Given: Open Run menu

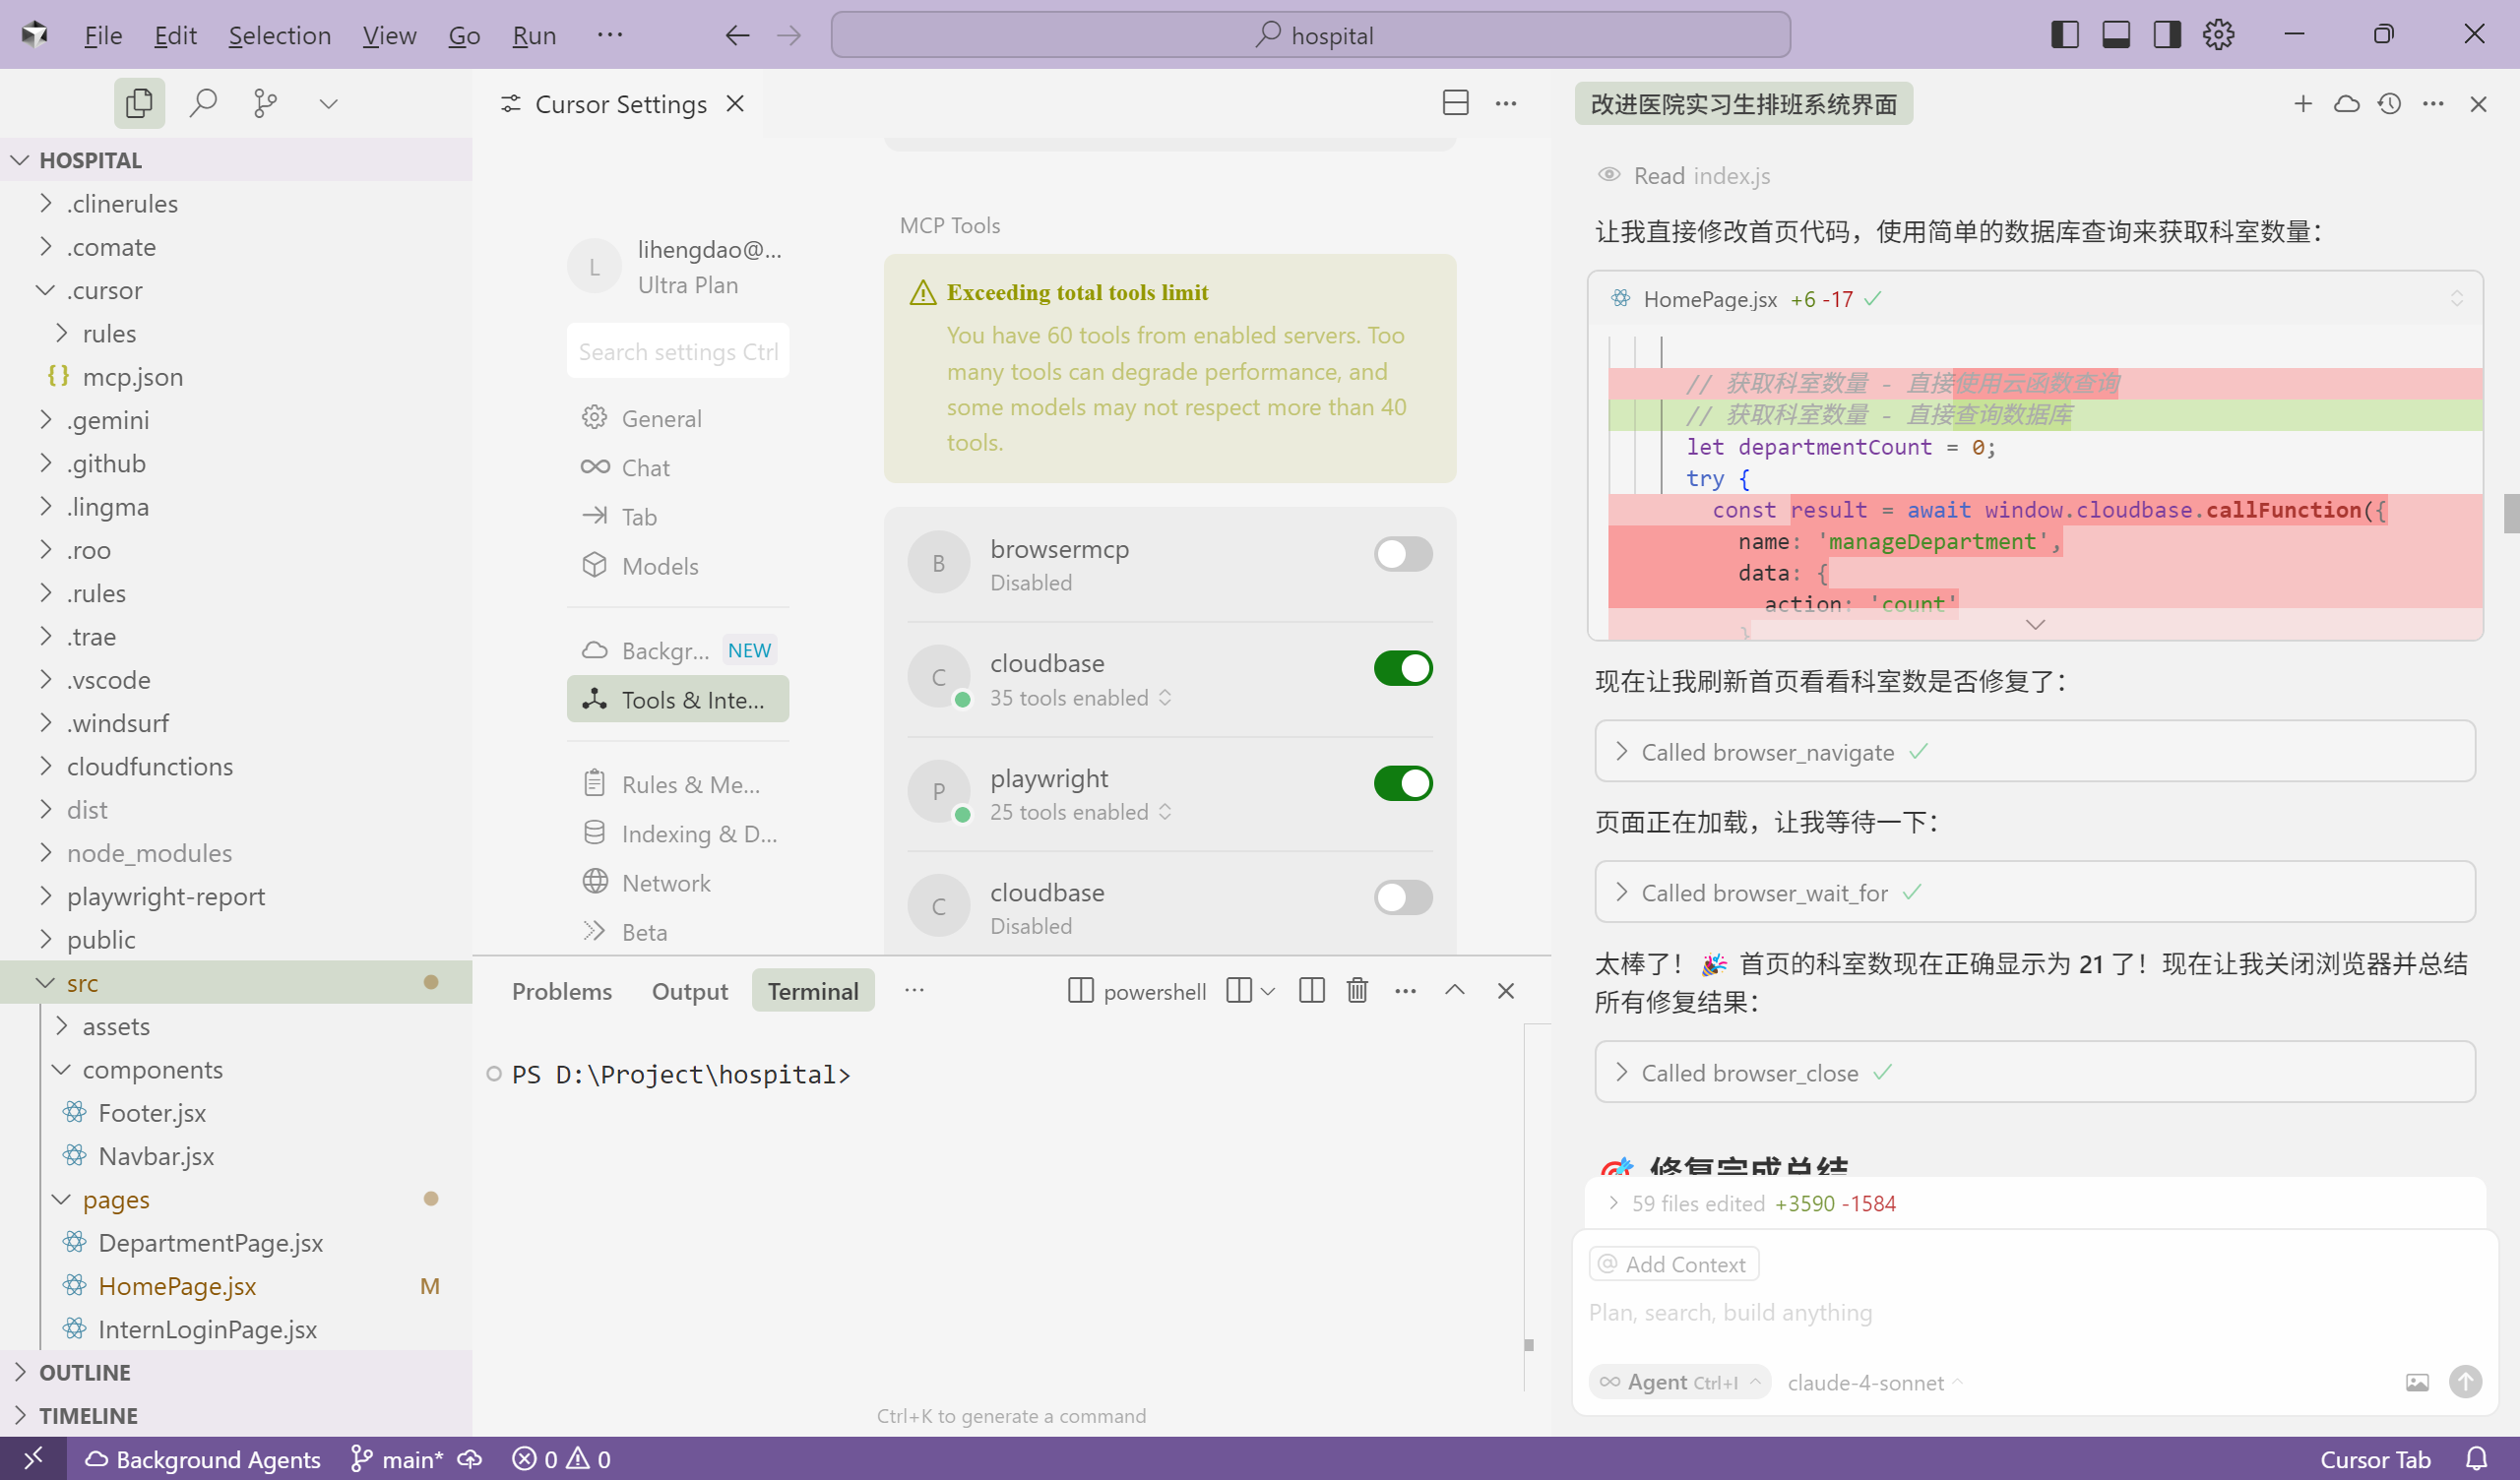Looking at the screenshot, I should click(534, 35).
